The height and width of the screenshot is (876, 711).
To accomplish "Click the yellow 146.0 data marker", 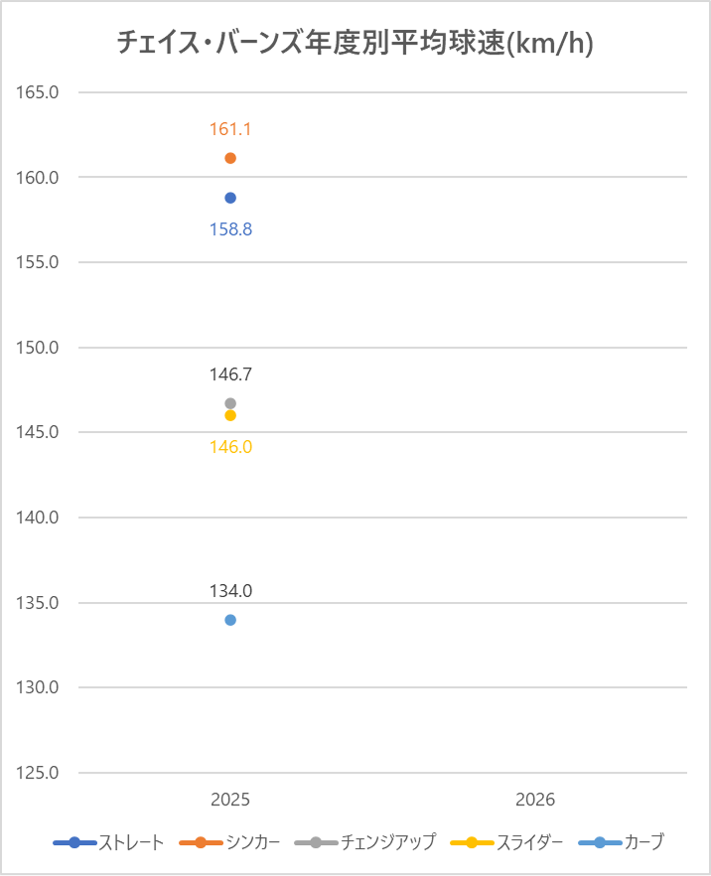I will pos(230,415).
